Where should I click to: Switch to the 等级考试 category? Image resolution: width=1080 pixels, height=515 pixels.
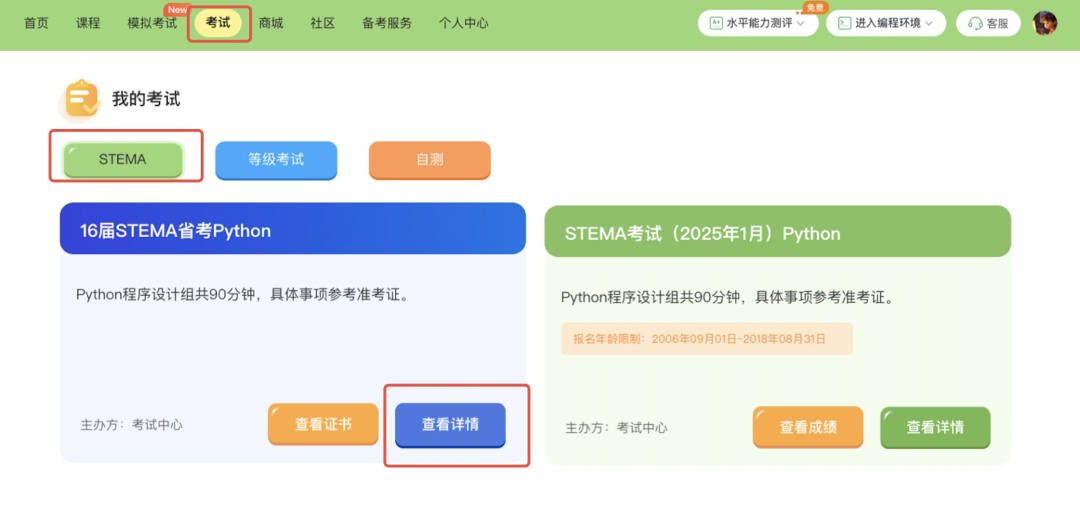tap(276, 160)
